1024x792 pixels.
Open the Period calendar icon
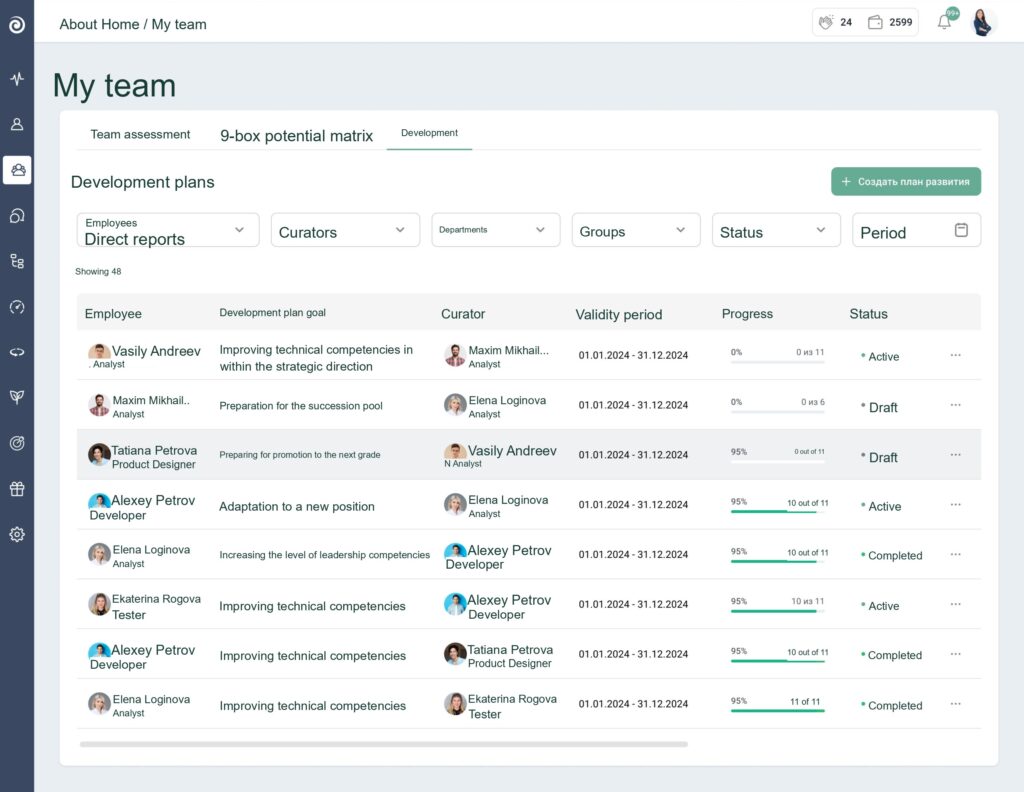(x=961, y=230)
